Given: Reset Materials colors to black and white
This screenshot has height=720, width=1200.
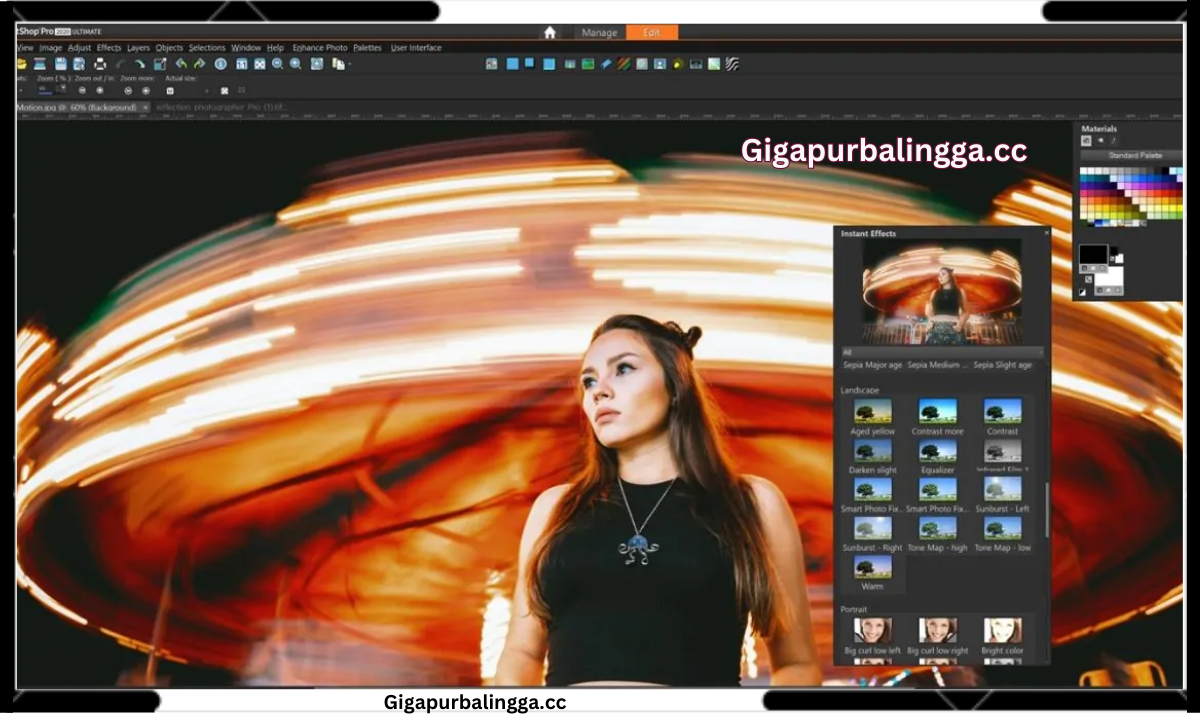Looking at the screenshot, I should 1082,292.
